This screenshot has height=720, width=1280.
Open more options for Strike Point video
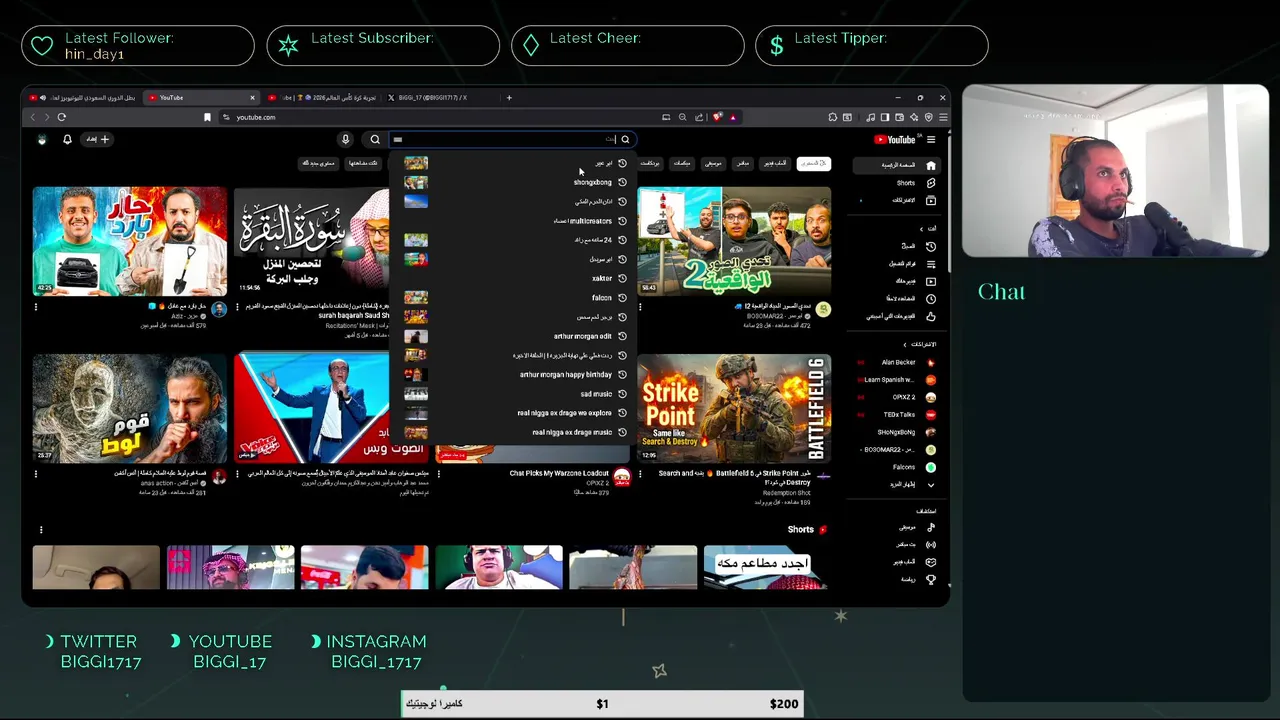tap(640, 474)
